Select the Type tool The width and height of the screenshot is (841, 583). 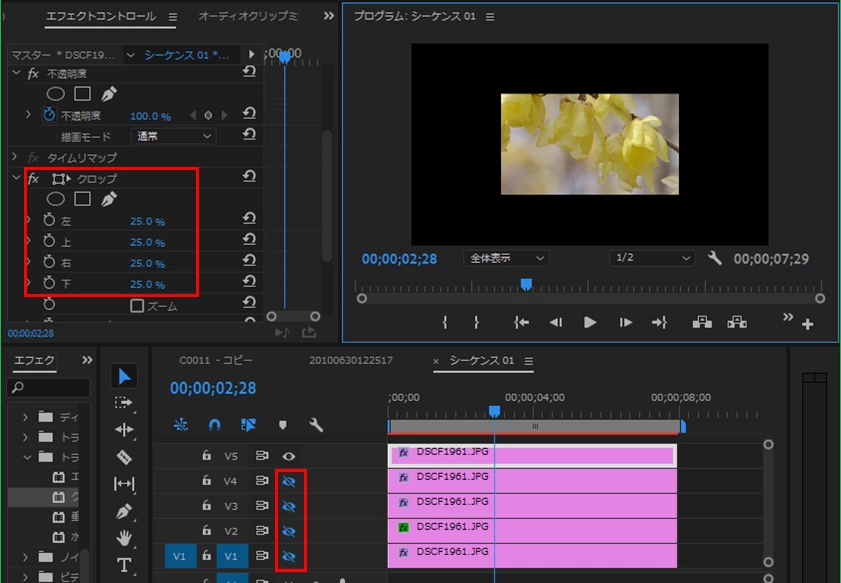click(124, 565)
